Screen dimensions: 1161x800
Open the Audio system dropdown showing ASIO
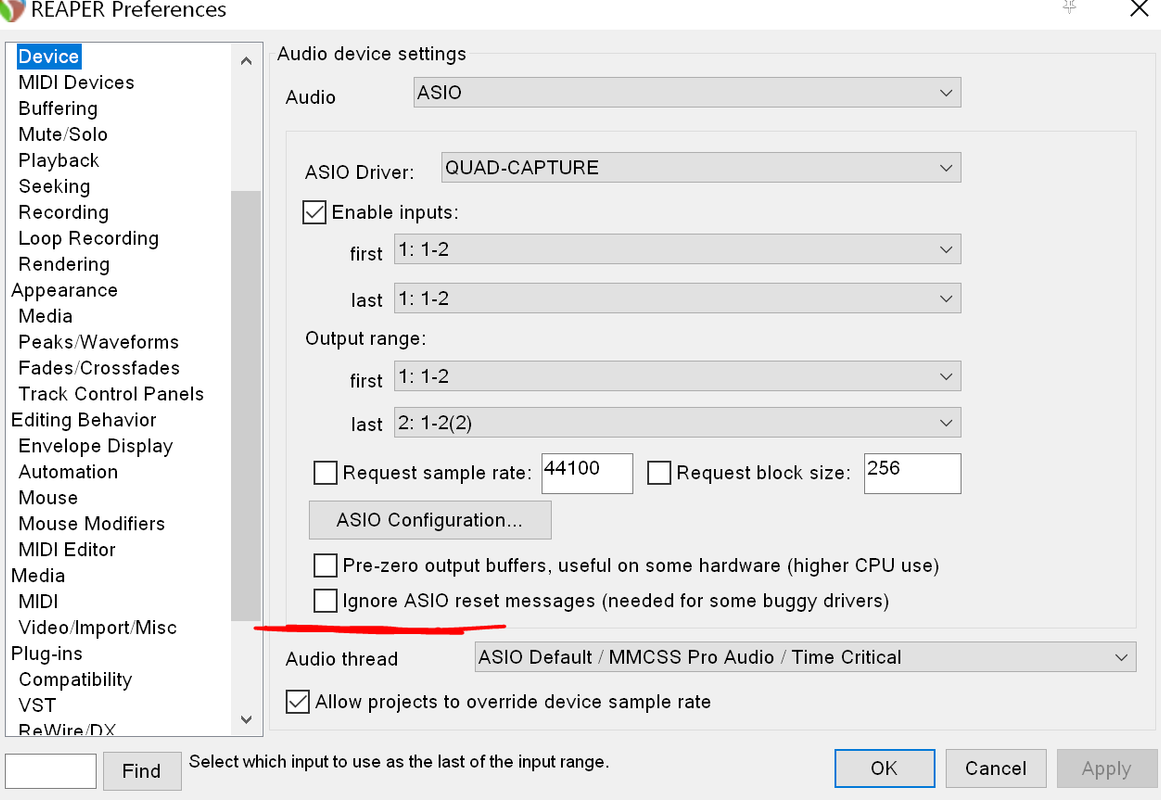pyautogui.click(x=687, y=93)
